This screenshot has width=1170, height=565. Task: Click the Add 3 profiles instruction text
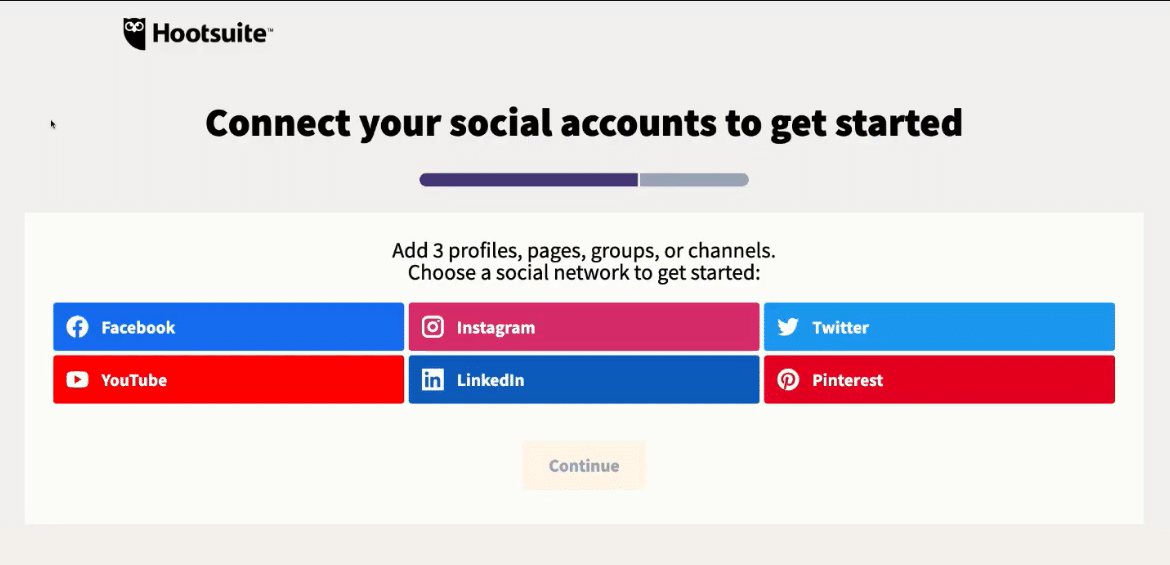coord(584,250)
